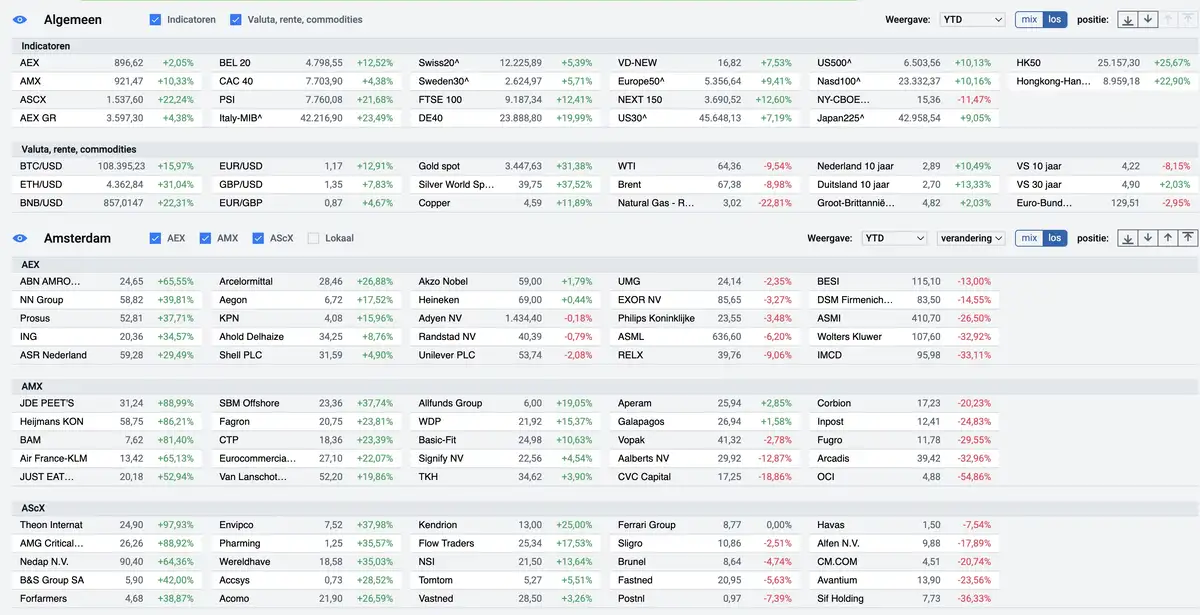Click Japan225^
Image resolution: width=1200 pixels, height=615 pixels.
click(x=842, y=118)
